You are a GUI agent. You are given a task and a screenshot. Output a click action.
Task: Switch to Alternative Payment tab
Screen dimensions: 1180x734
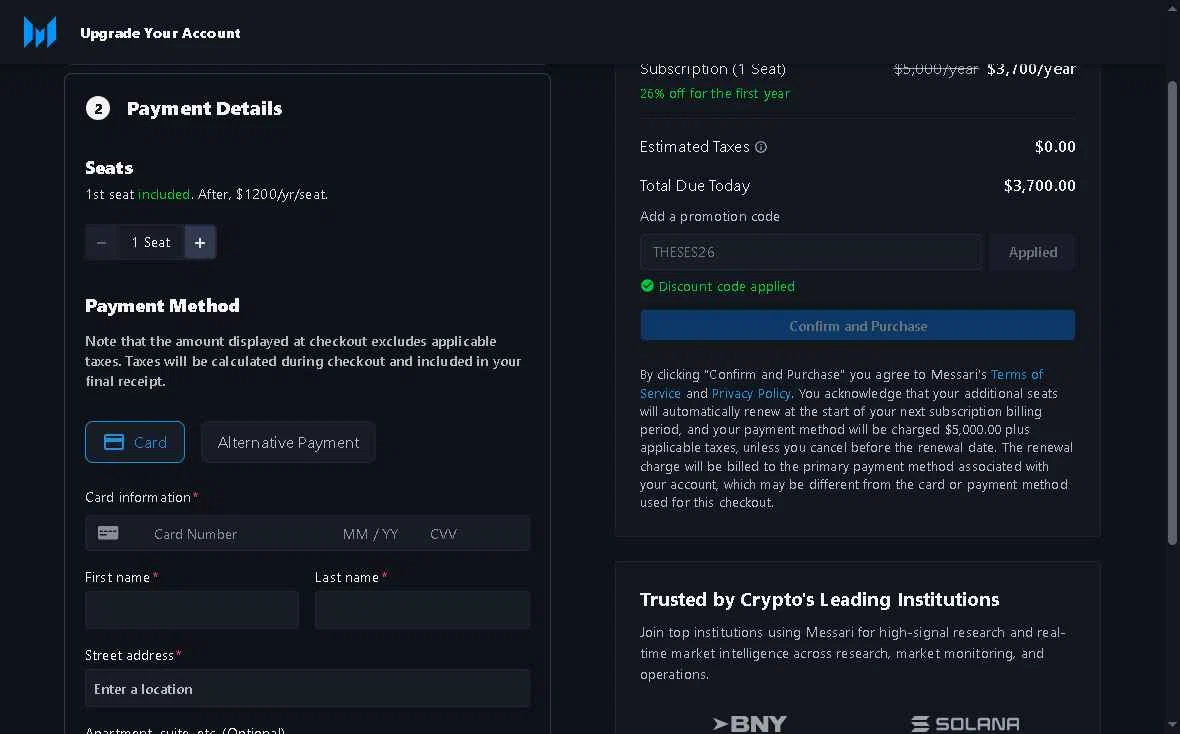pos(288,442)
